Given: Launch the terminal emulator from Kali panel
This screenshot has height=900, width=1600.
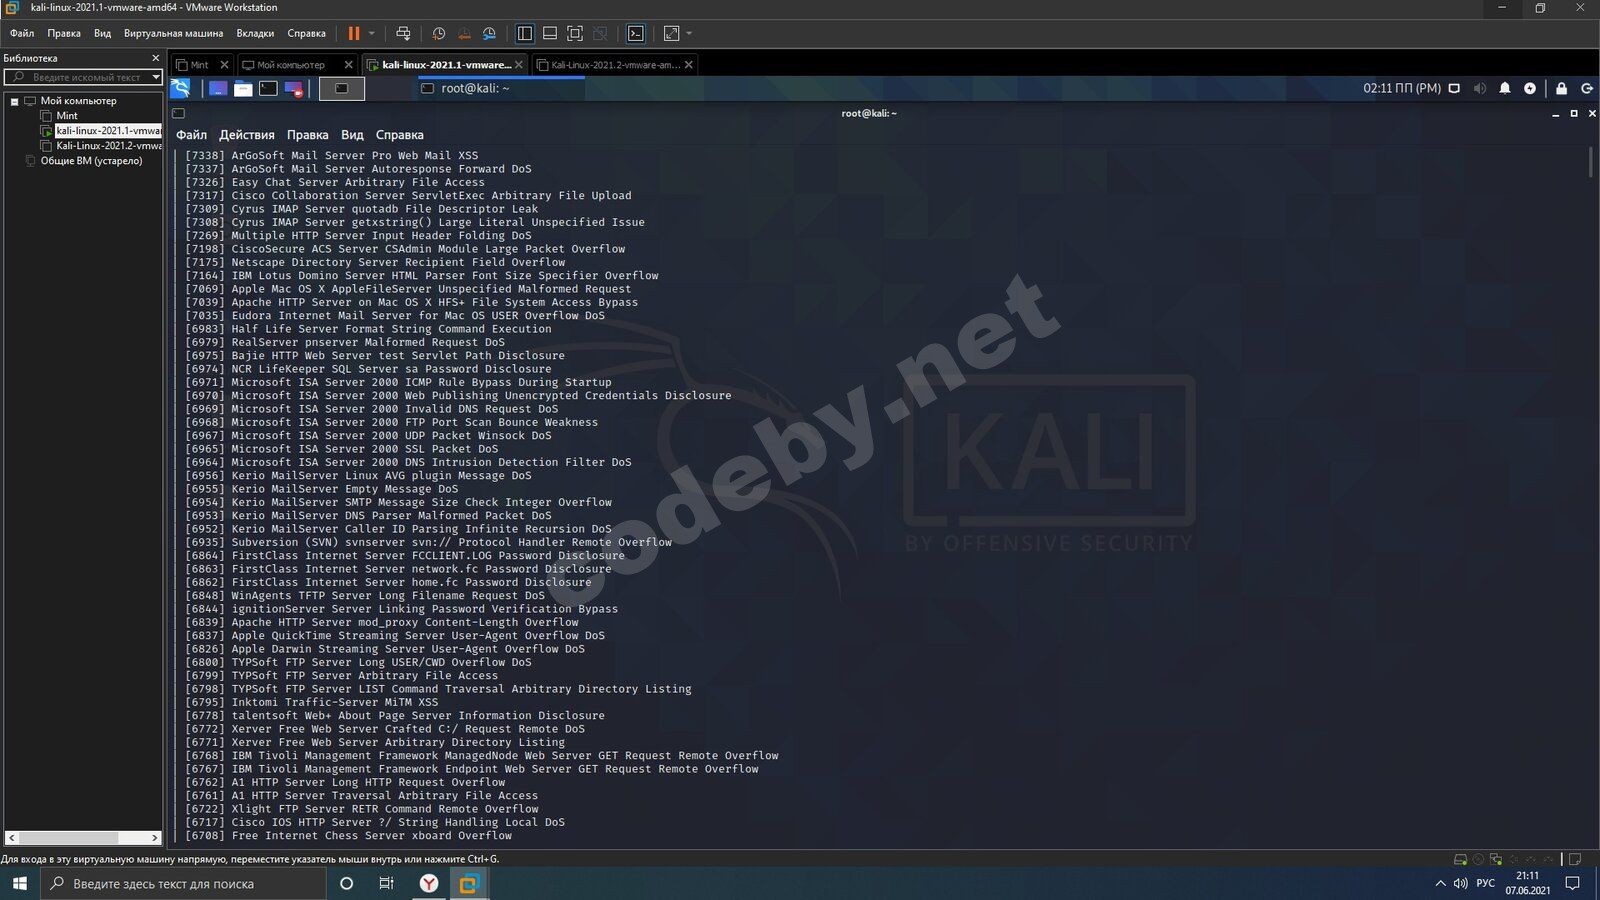Looking at the screenshot, I should pyautogui.click(x=268, y=89).
